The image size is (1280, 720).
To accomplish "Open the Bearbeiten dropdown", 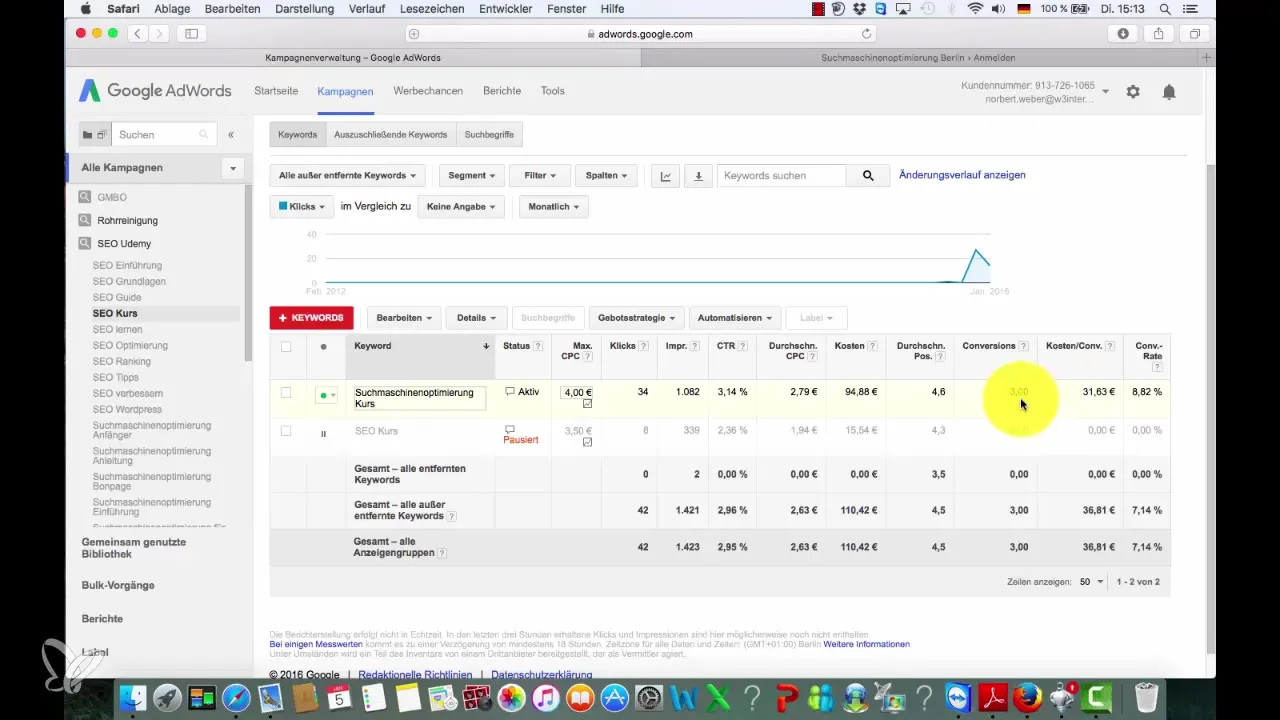I will click(x=404, y=318).
